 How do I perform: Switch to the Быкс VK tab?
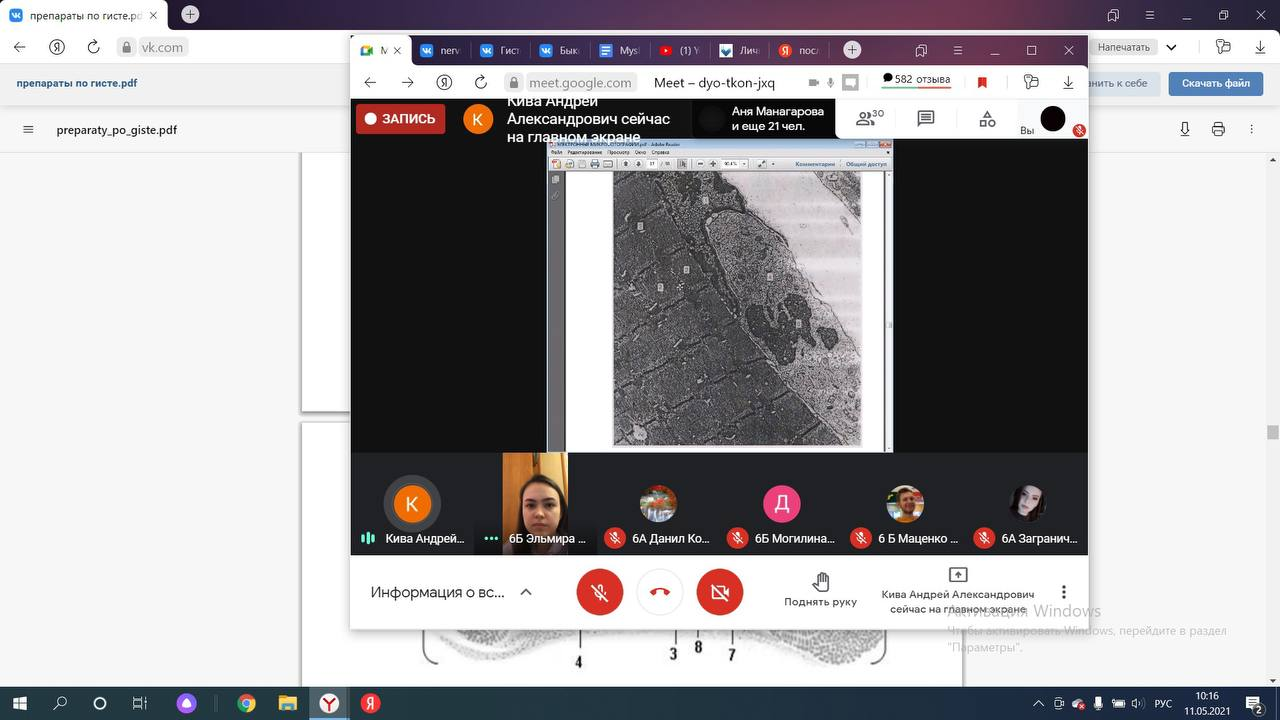pos(561,50)
